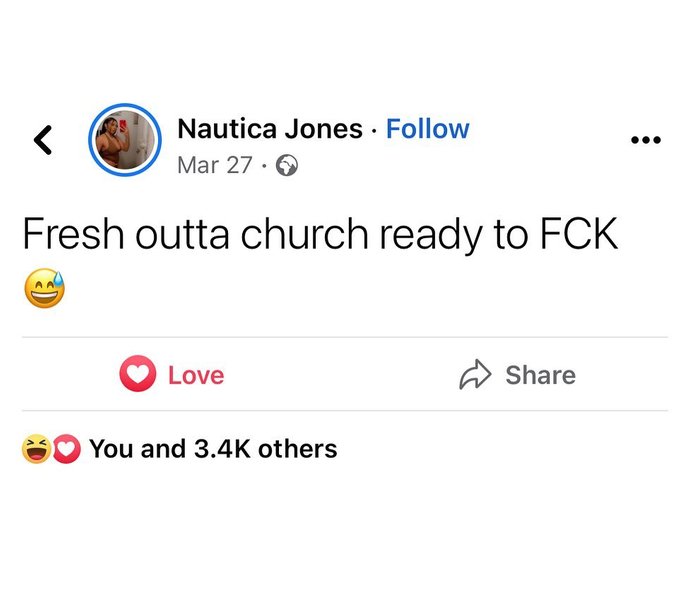Click the globe public-audience icon
The image size is (690, 600).
(x=286, y=166)
